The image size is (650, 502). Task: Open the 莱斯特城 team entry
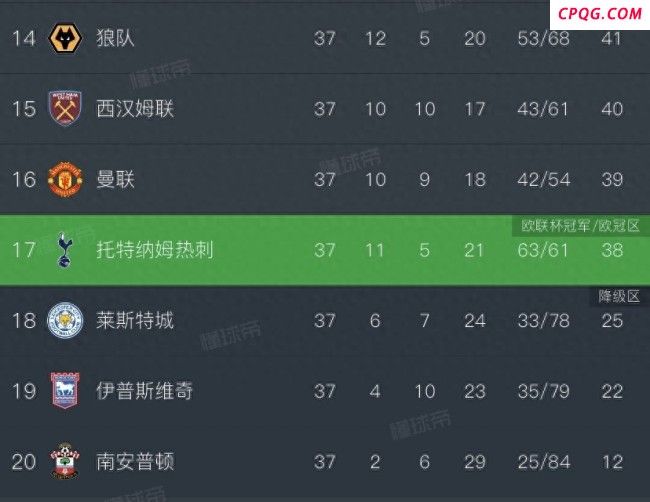click(x=135, y=320)
